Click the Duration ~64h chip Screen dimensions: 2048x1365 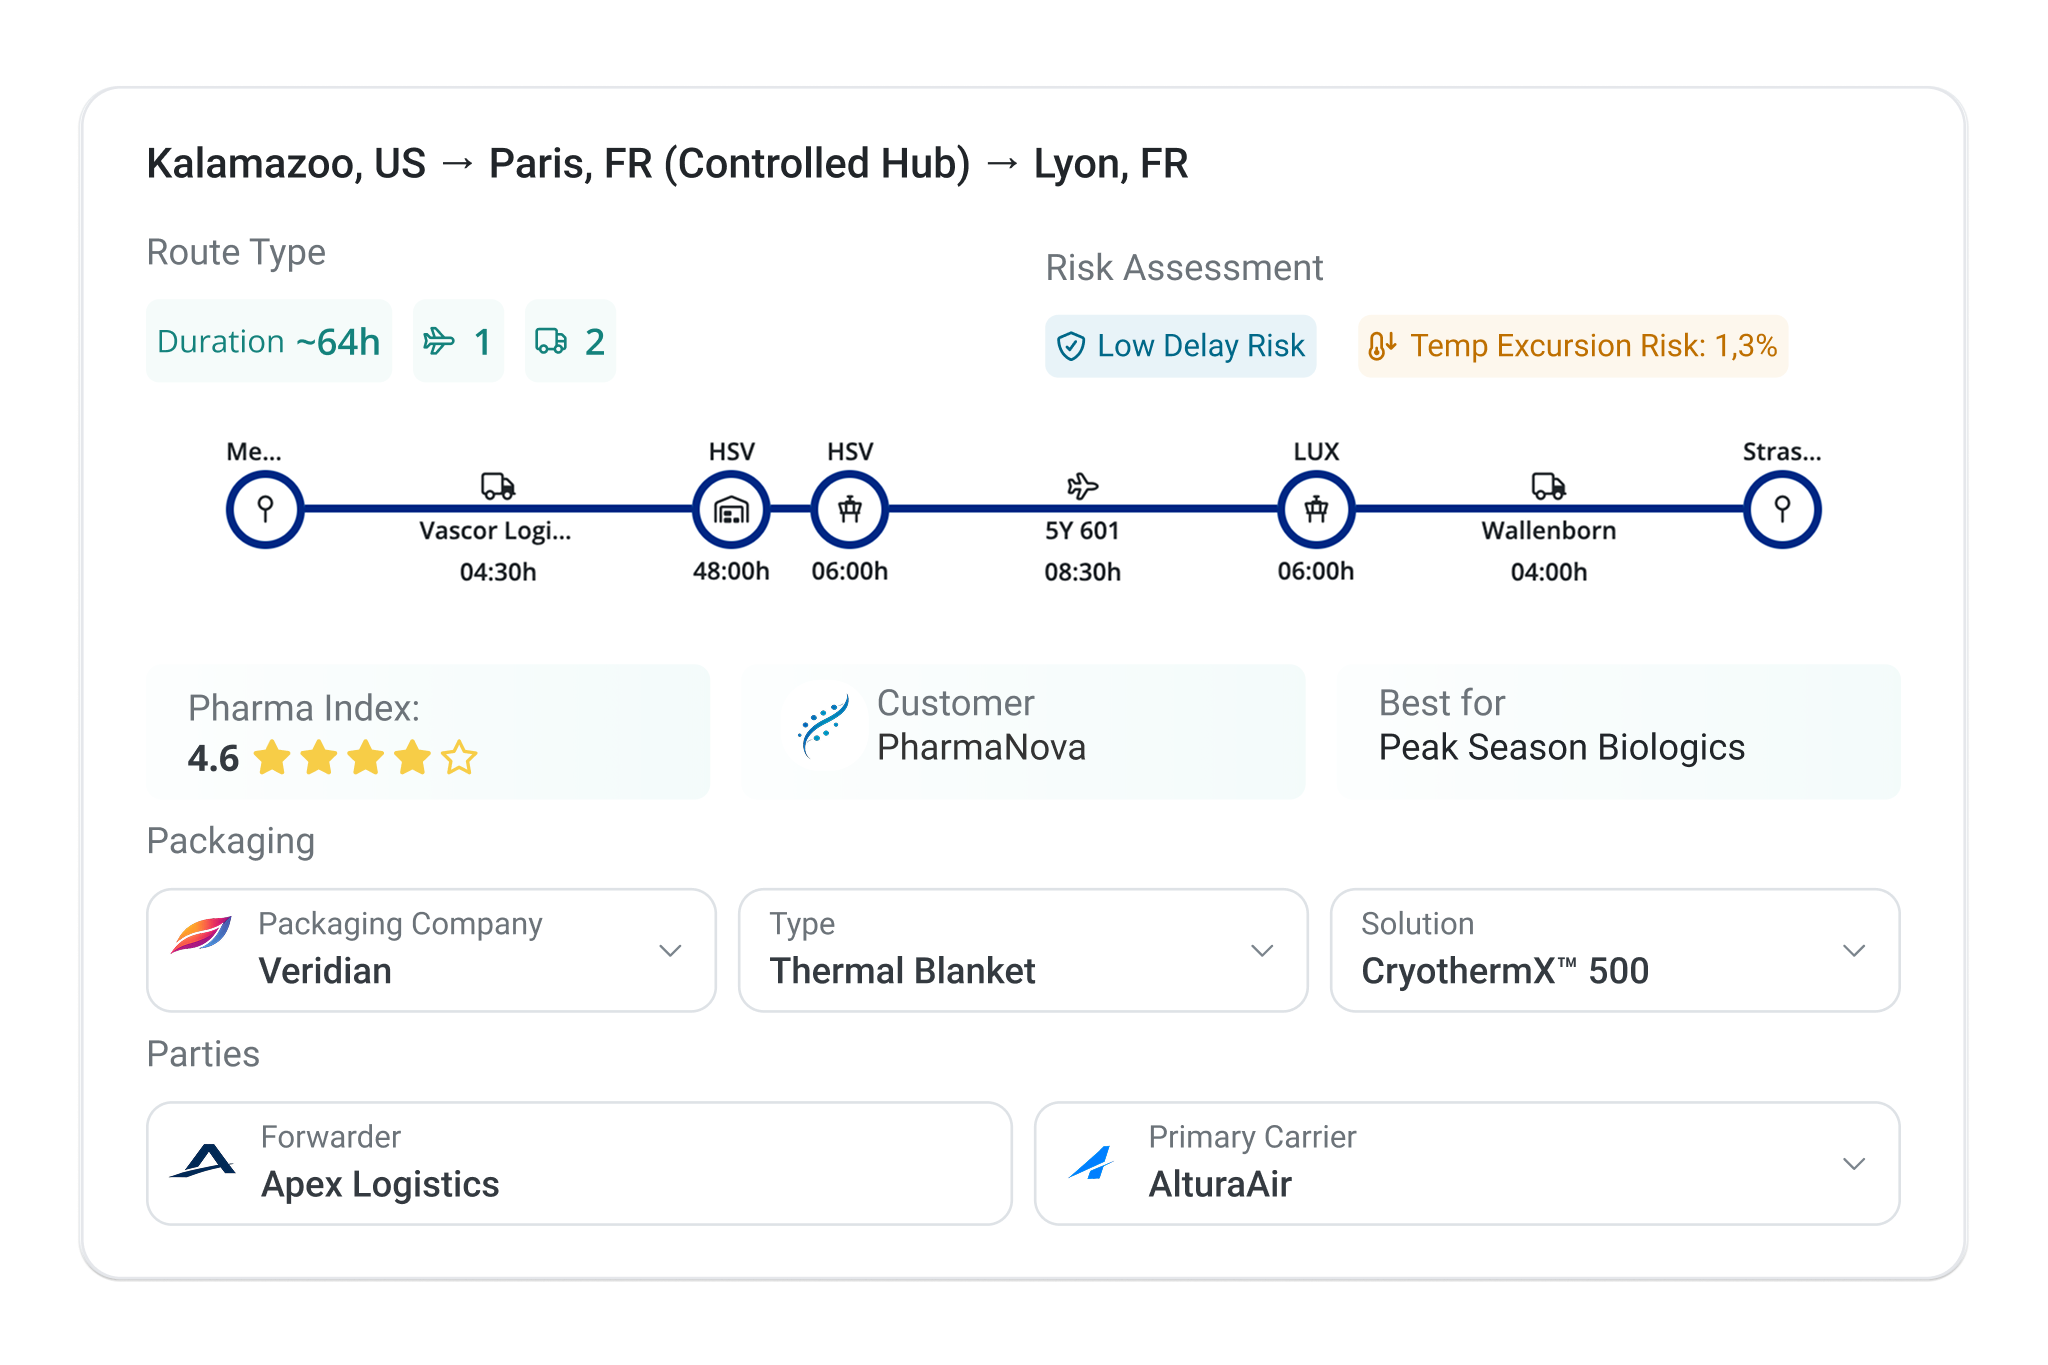pyautogui.click(x=268, y=342)
